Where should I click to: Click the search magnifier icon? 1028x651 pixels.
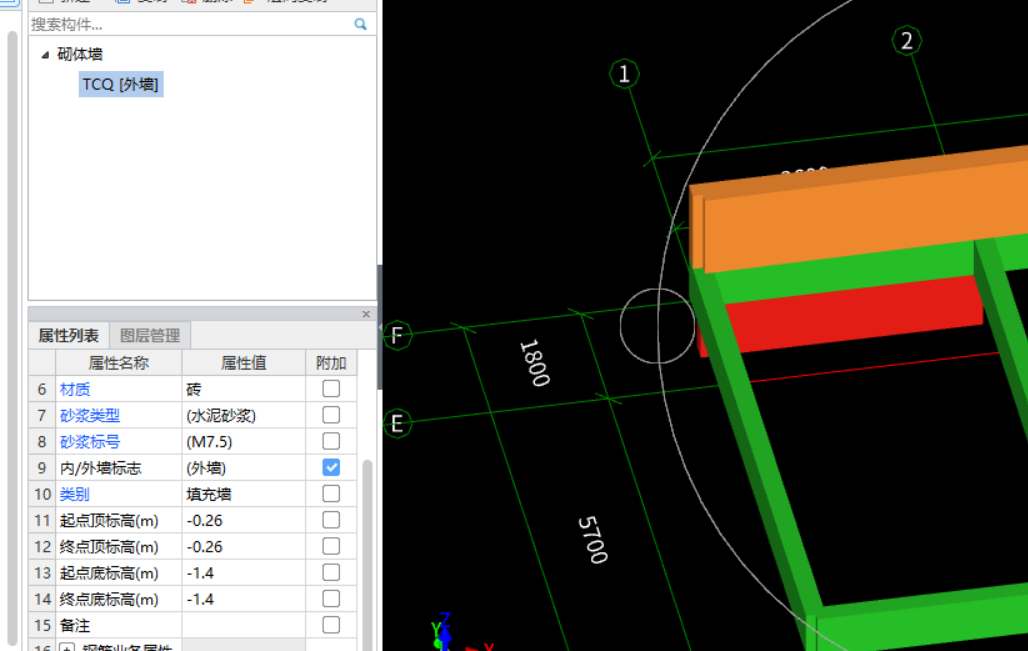click(x=360, y=24)
